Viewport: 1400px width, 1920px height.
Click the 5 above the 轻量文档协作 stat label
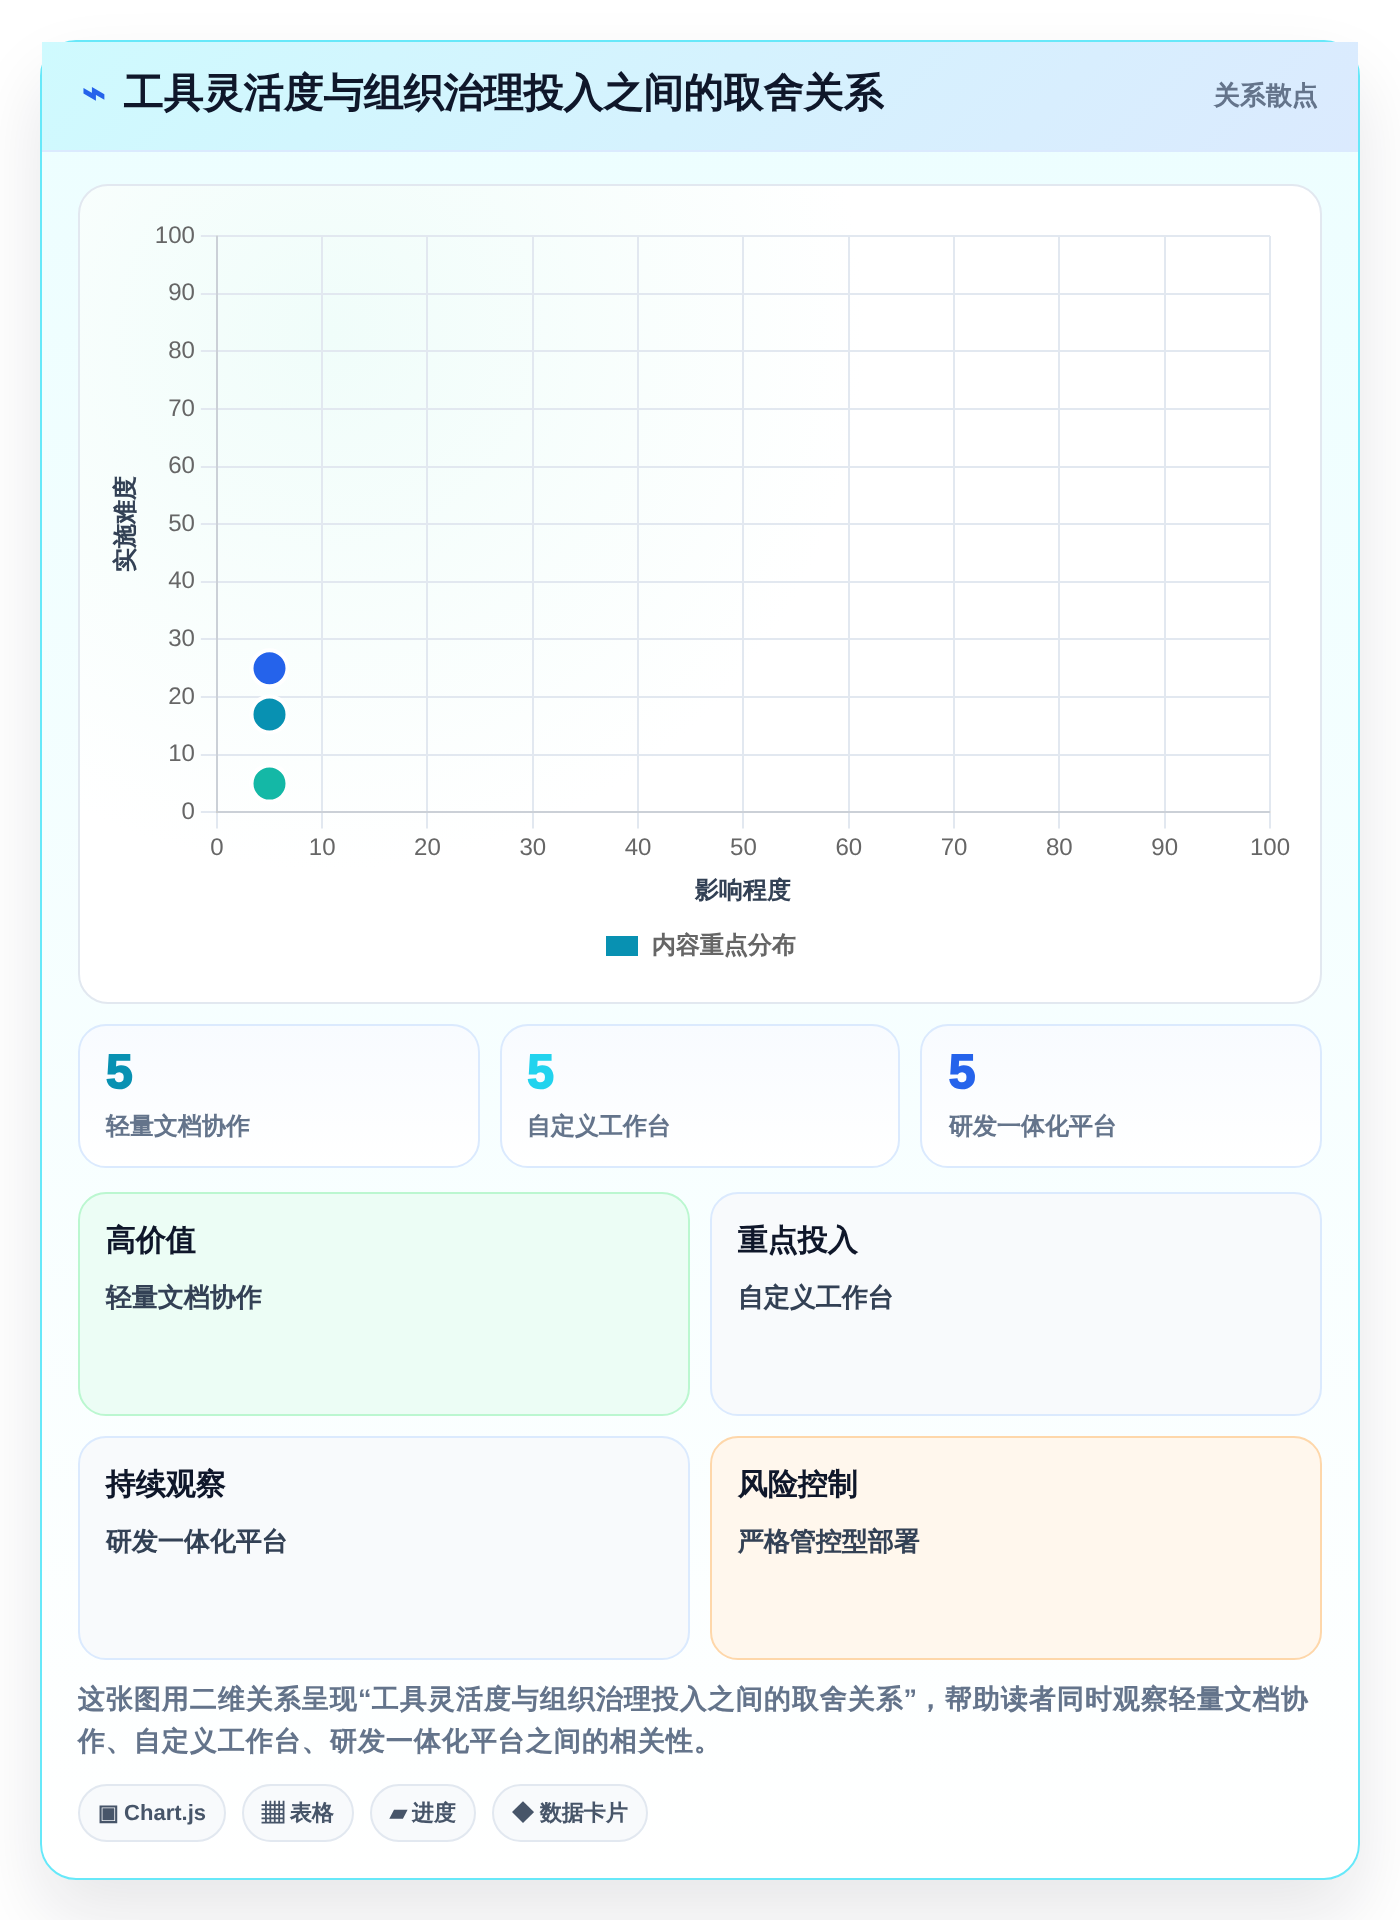point(119,1072)
